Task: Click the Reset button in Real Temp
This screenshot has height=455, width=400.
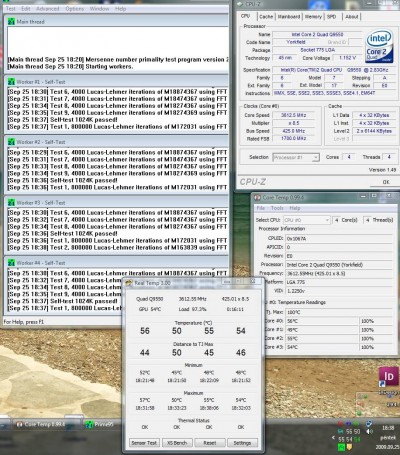Action: point(210,443)
